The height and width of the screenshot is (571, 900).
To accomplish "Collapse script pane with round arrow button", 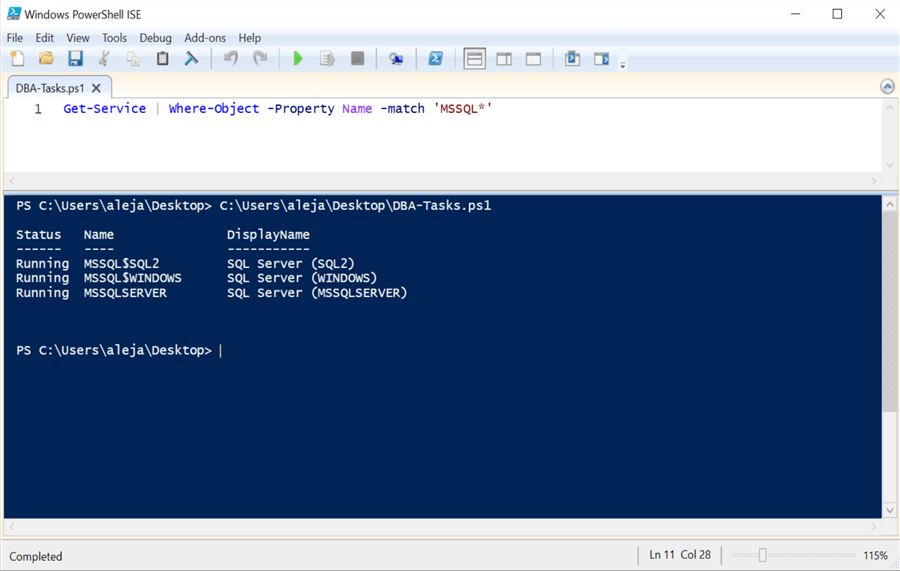I will (x=887, y=87).
